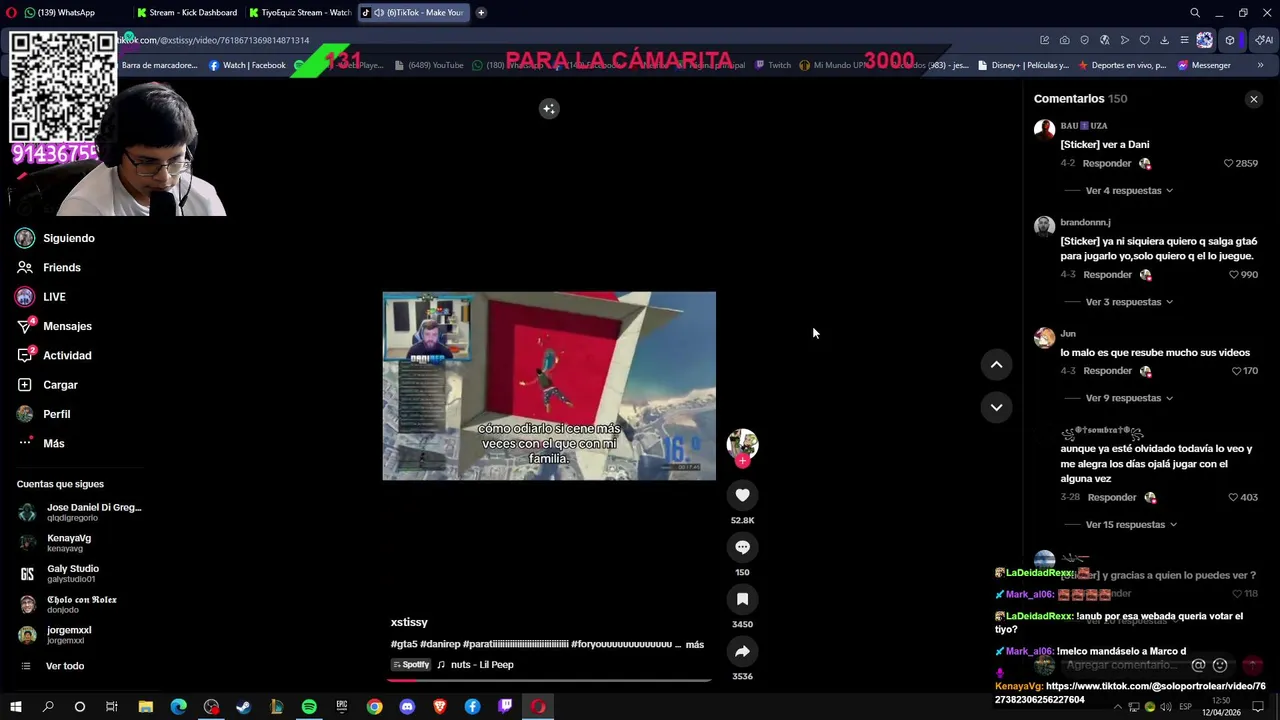The image size is (1280, 720).
Task: Show more bookmarks with the double chevron
Action: pos(1260,65)
